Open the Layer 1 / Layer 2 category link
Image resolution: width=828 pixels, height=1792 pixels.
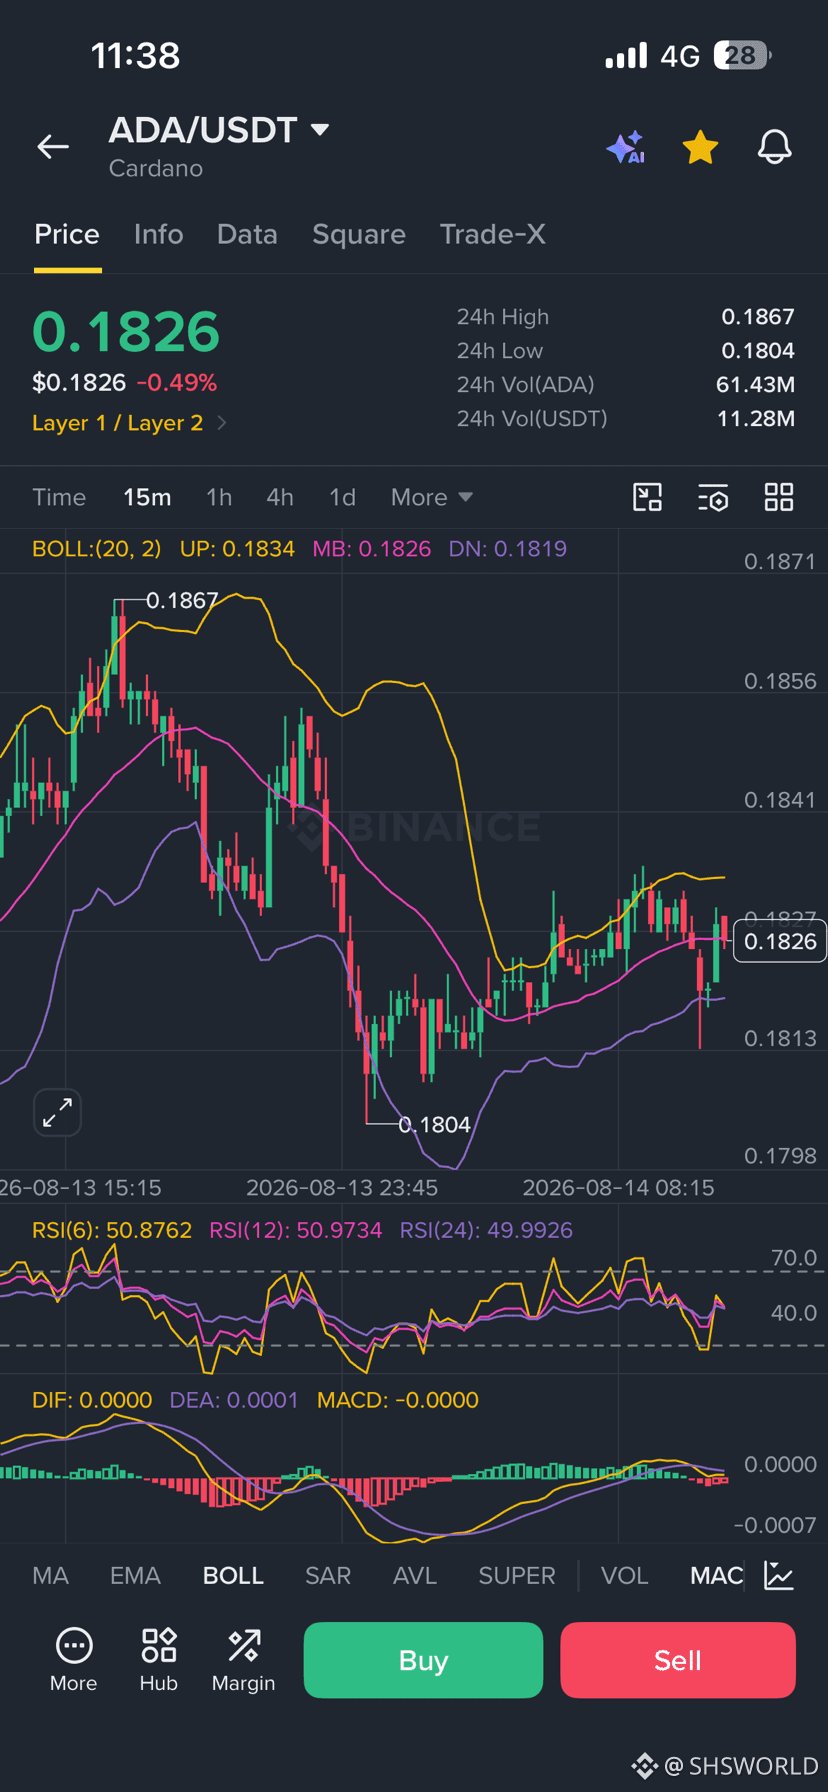click(129, 423)
